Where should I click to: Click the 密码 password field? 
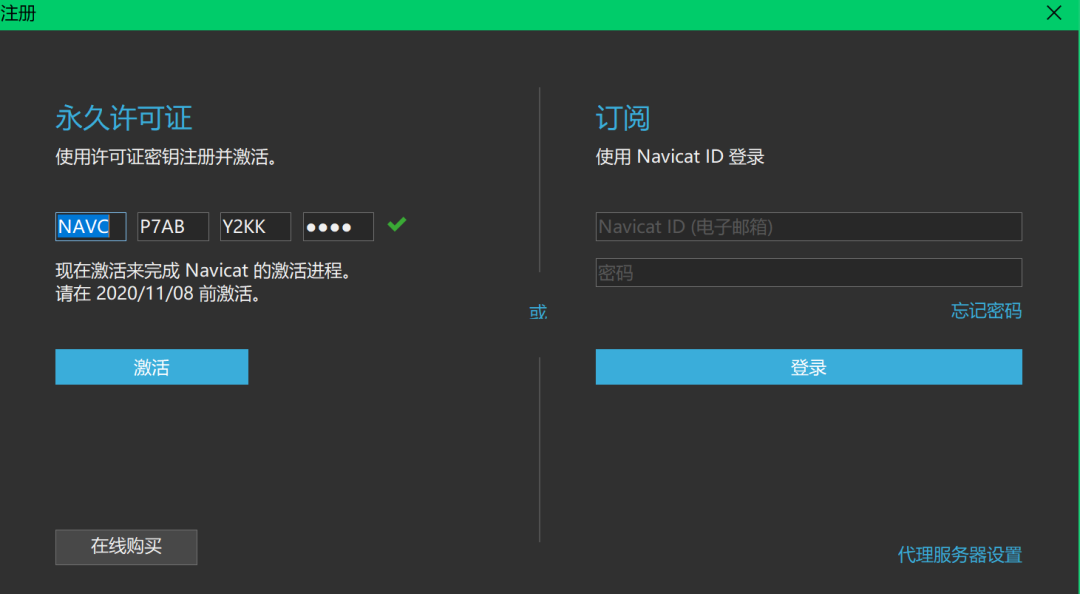(x=809, y=273)
